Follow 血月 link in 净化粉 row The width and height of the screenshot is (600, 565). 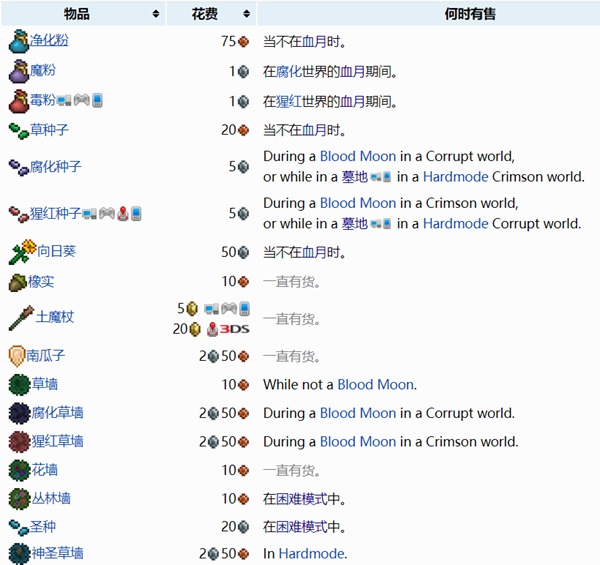pos(314,42)
